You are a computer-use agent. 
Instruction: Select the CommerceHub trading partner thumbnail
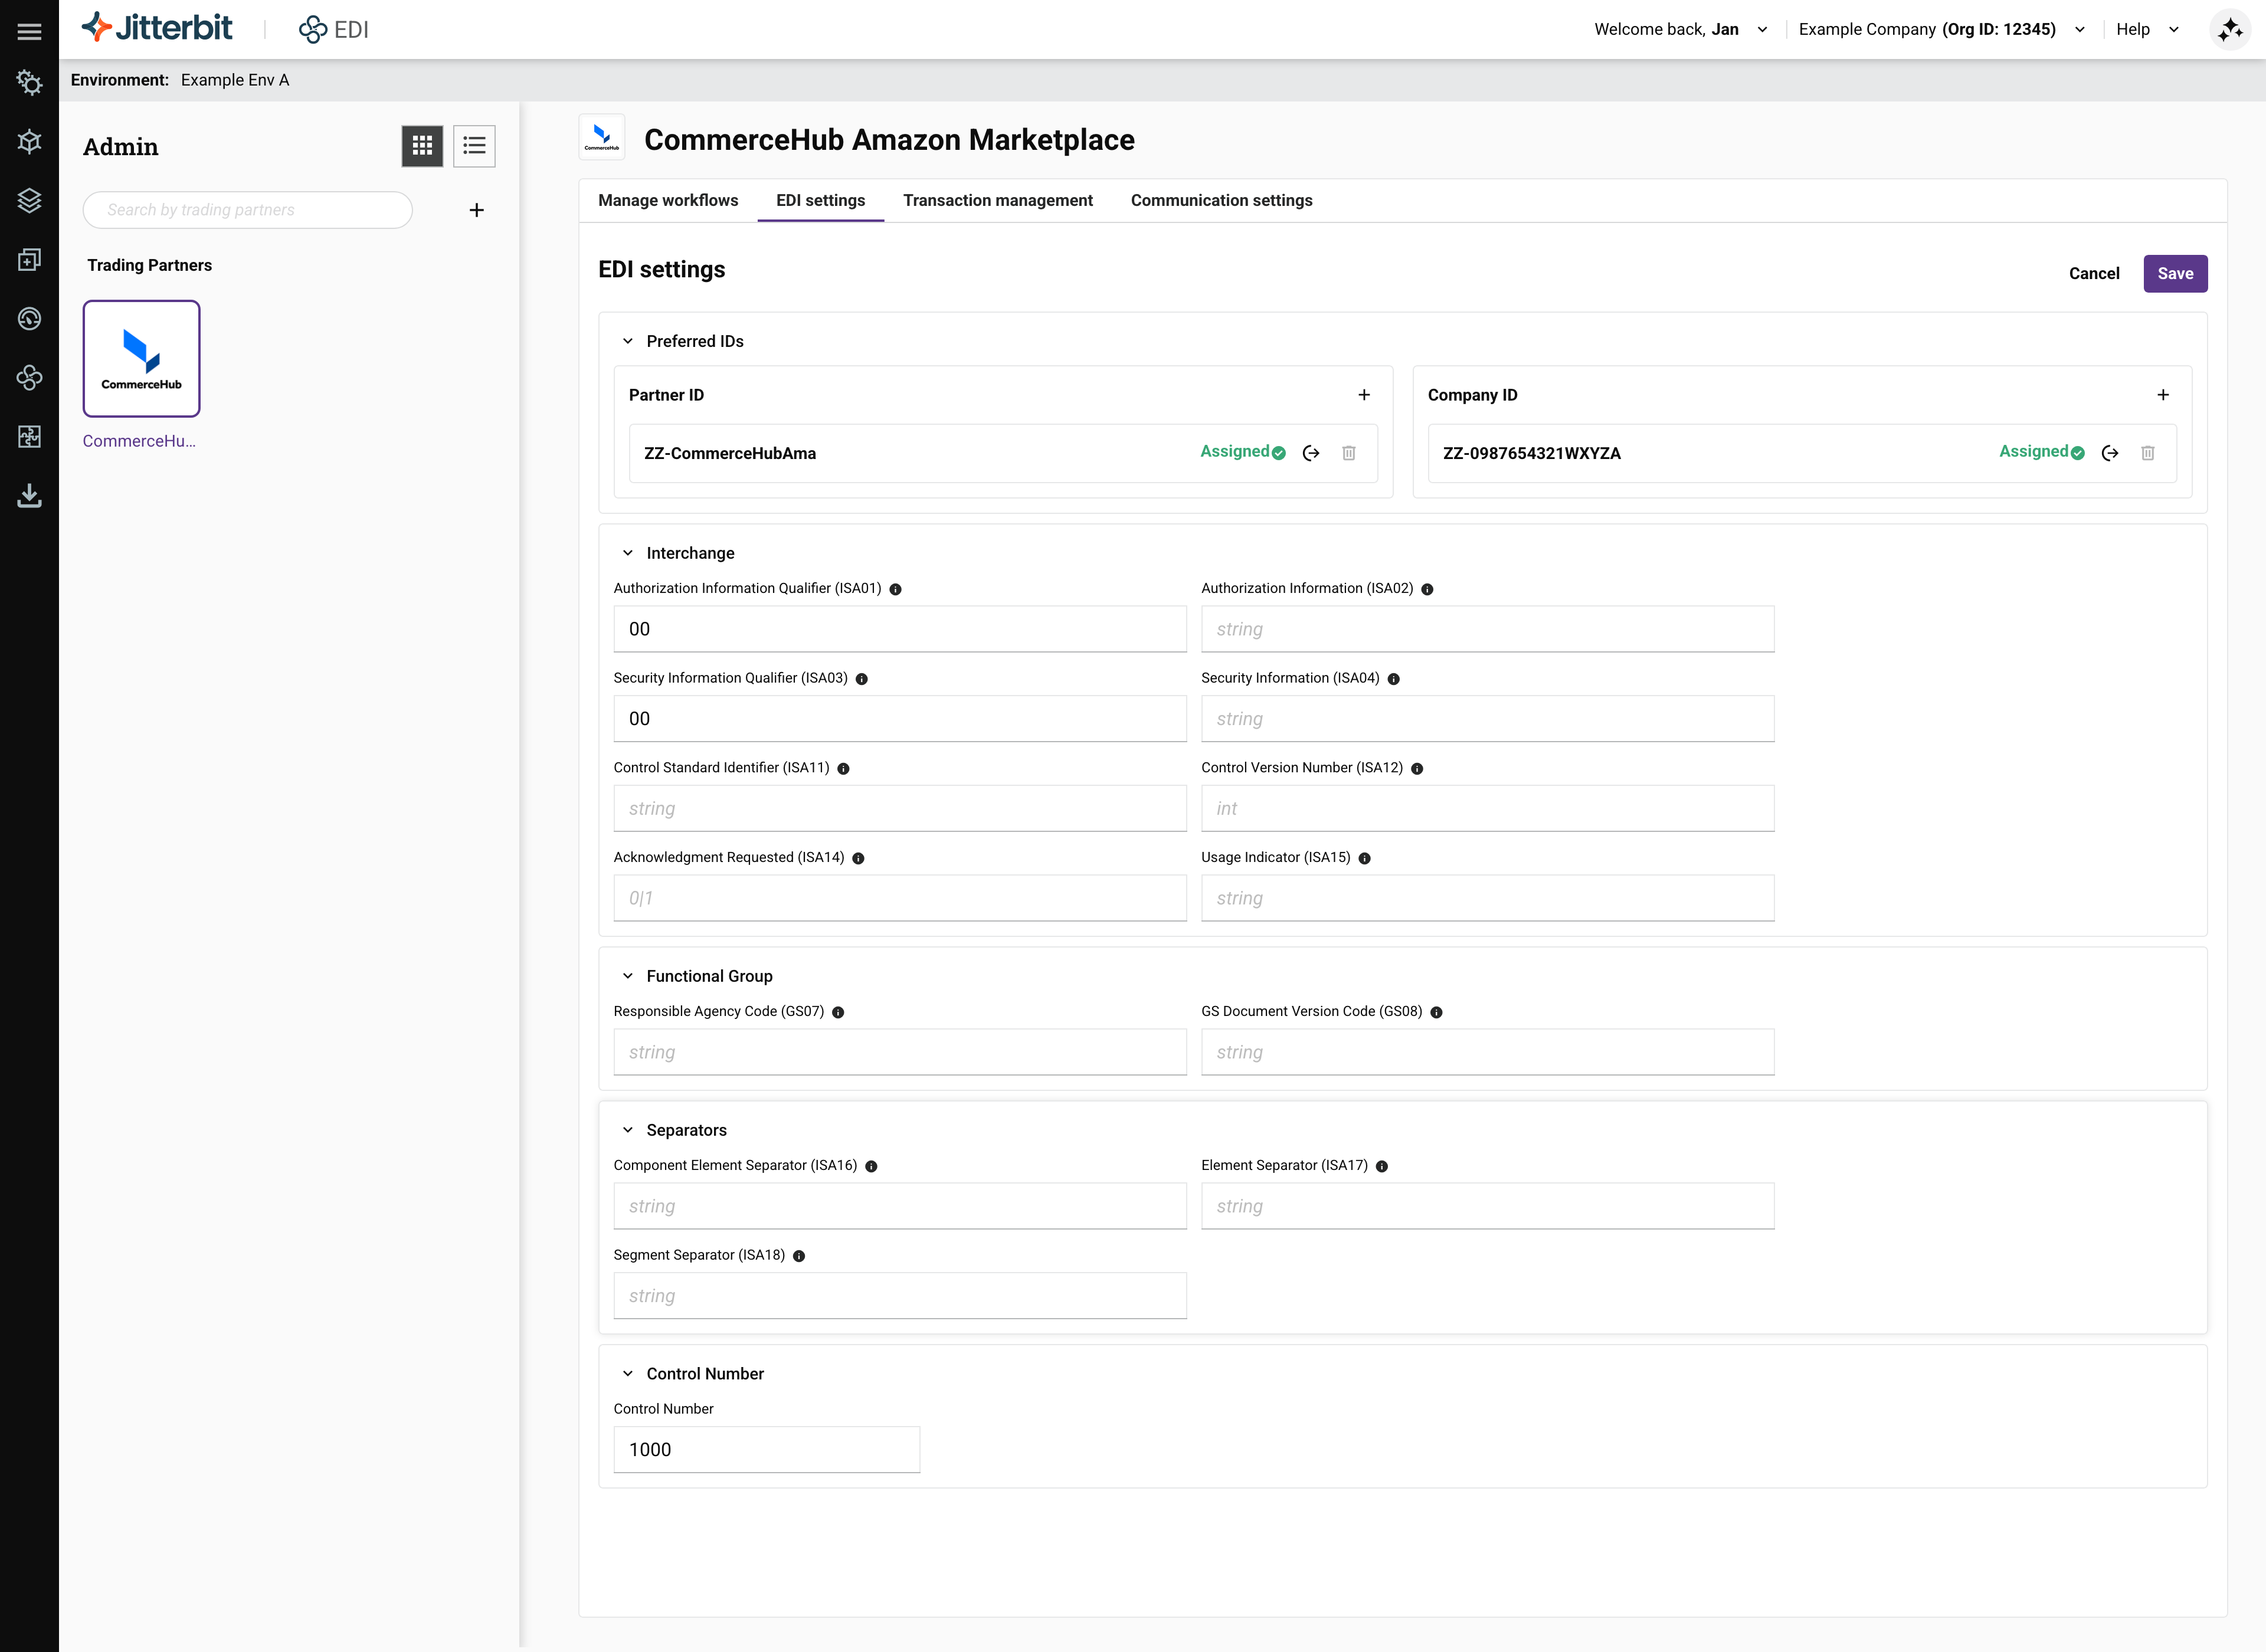tap(141, 359)
